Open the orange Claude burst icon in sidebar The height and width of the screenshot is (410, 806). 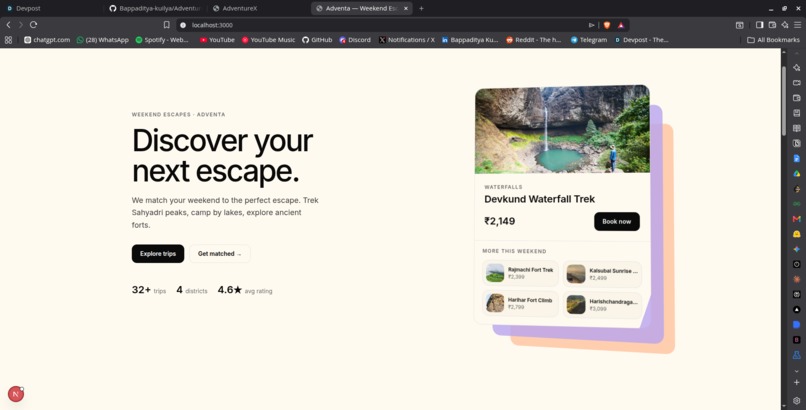796,279
